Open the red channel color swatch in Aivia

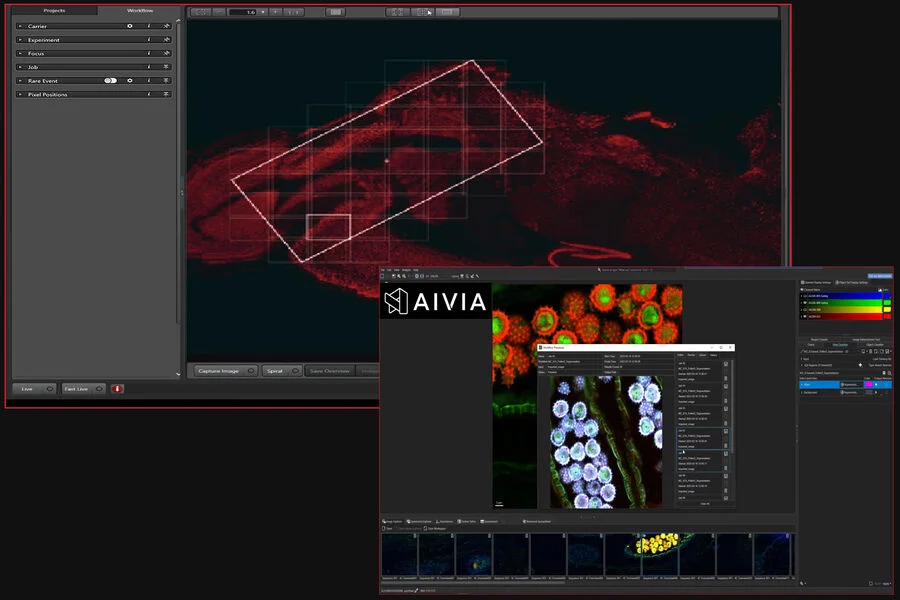click(x=887, y=316)
